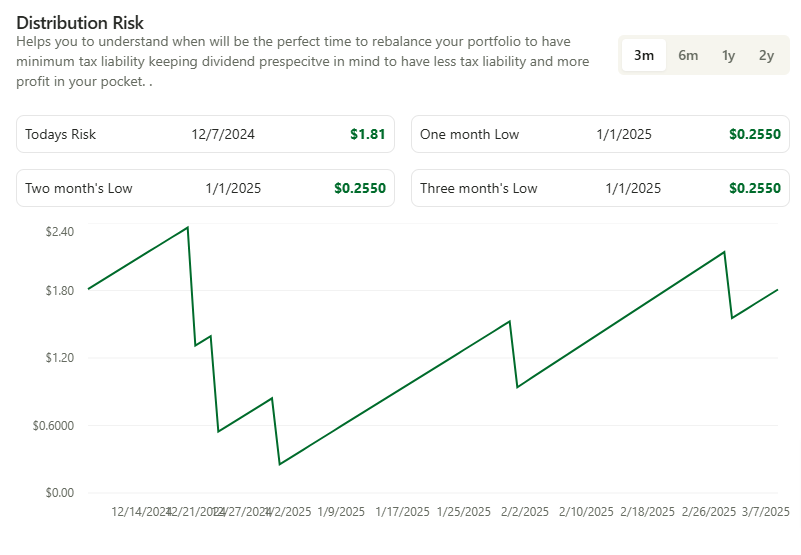Click the chart peak near 2/26/2025
The height and width of the screenshot is (555, 801).
click(x=724, y=252)
